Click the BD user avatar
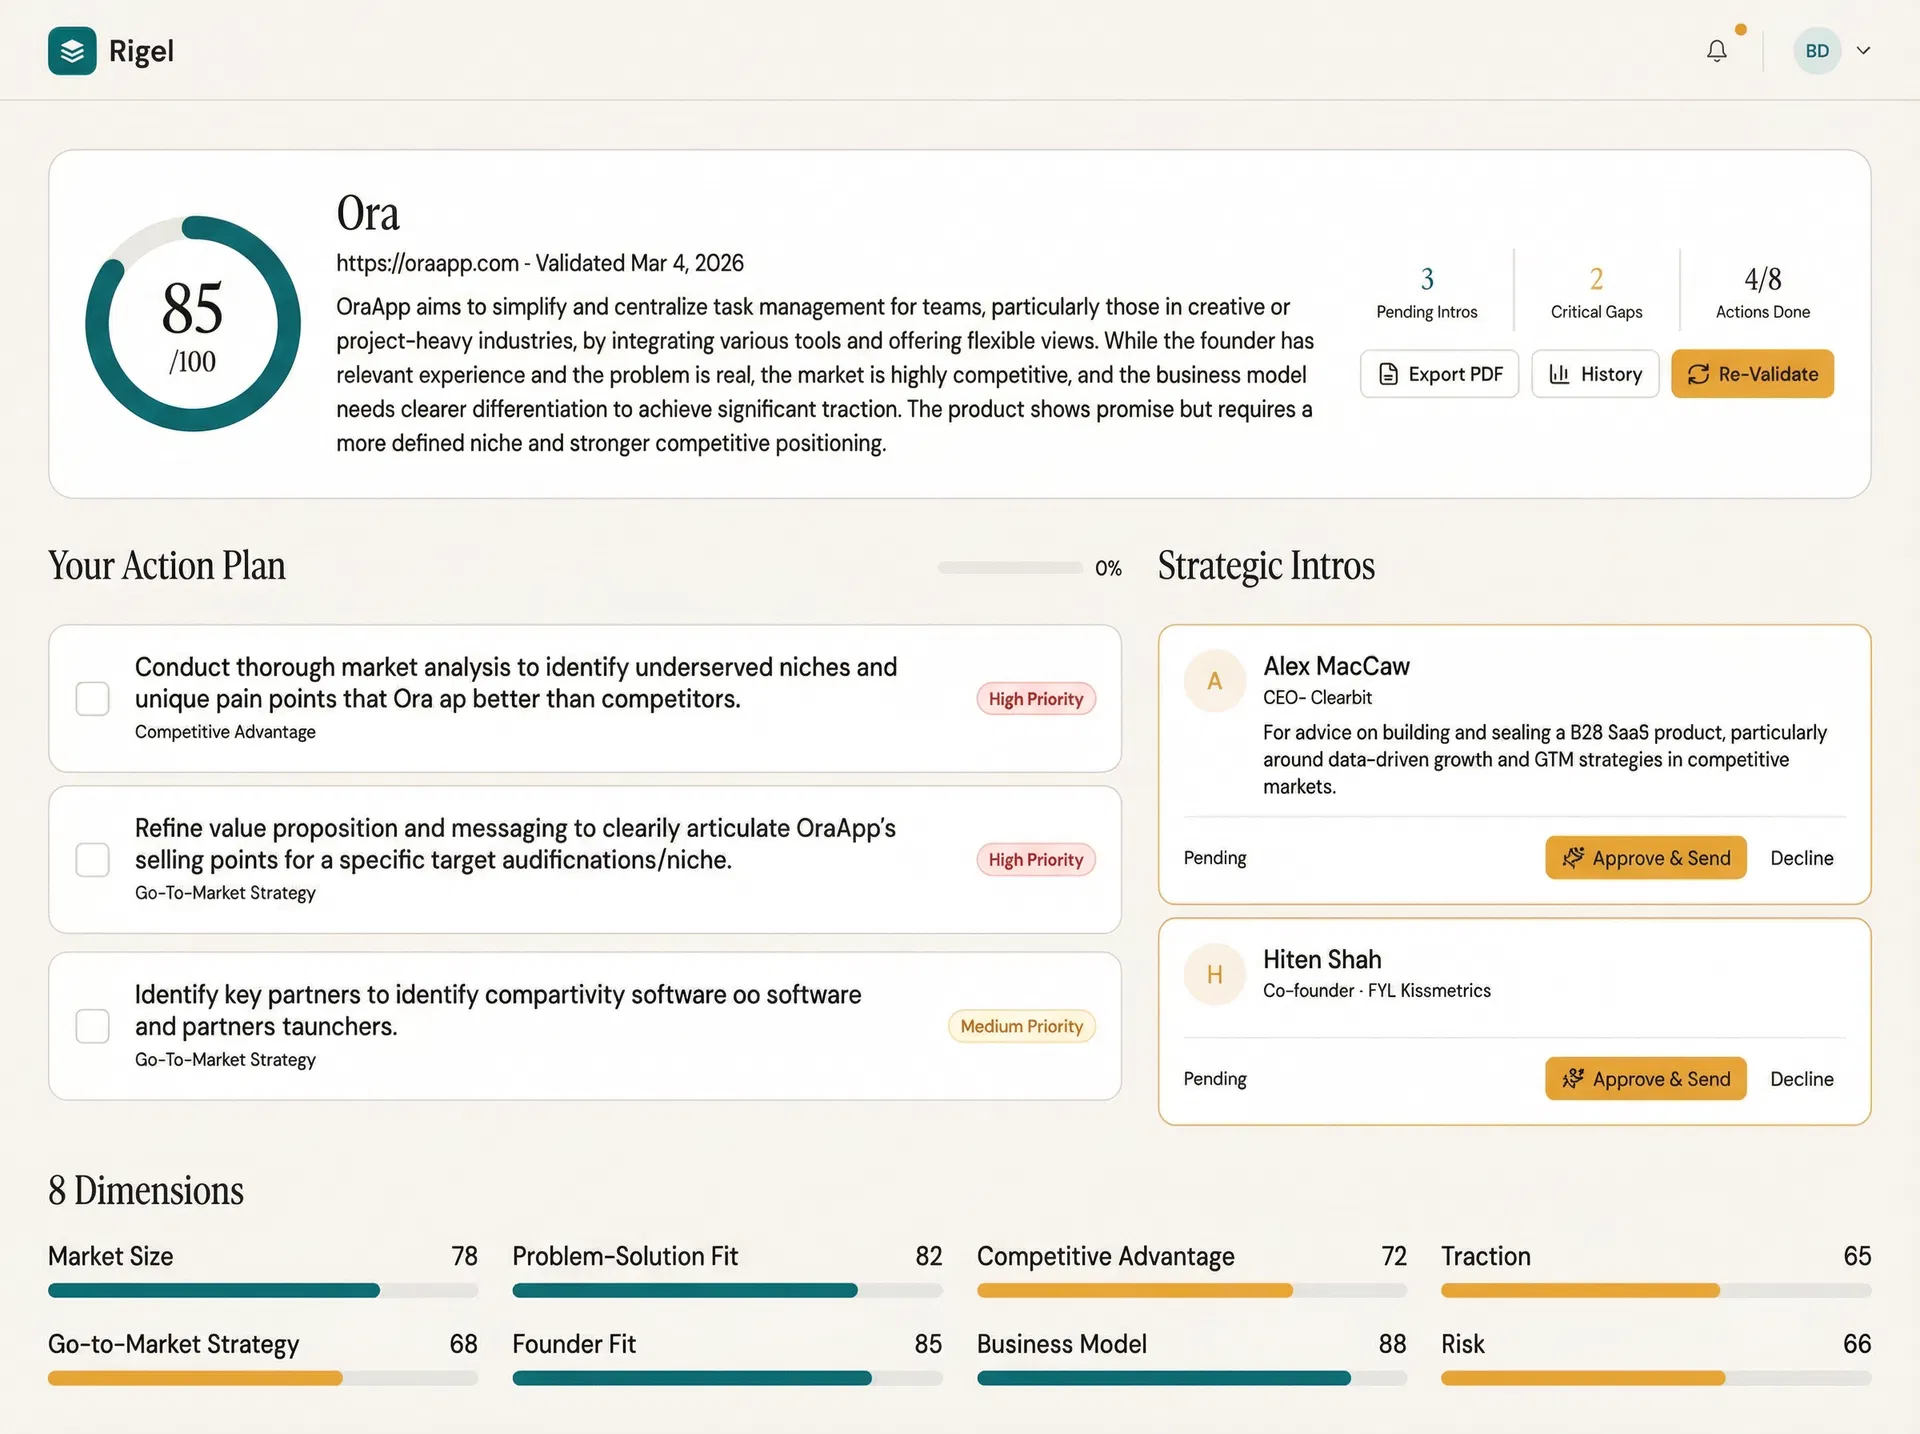 click(x=1816, y=51)
